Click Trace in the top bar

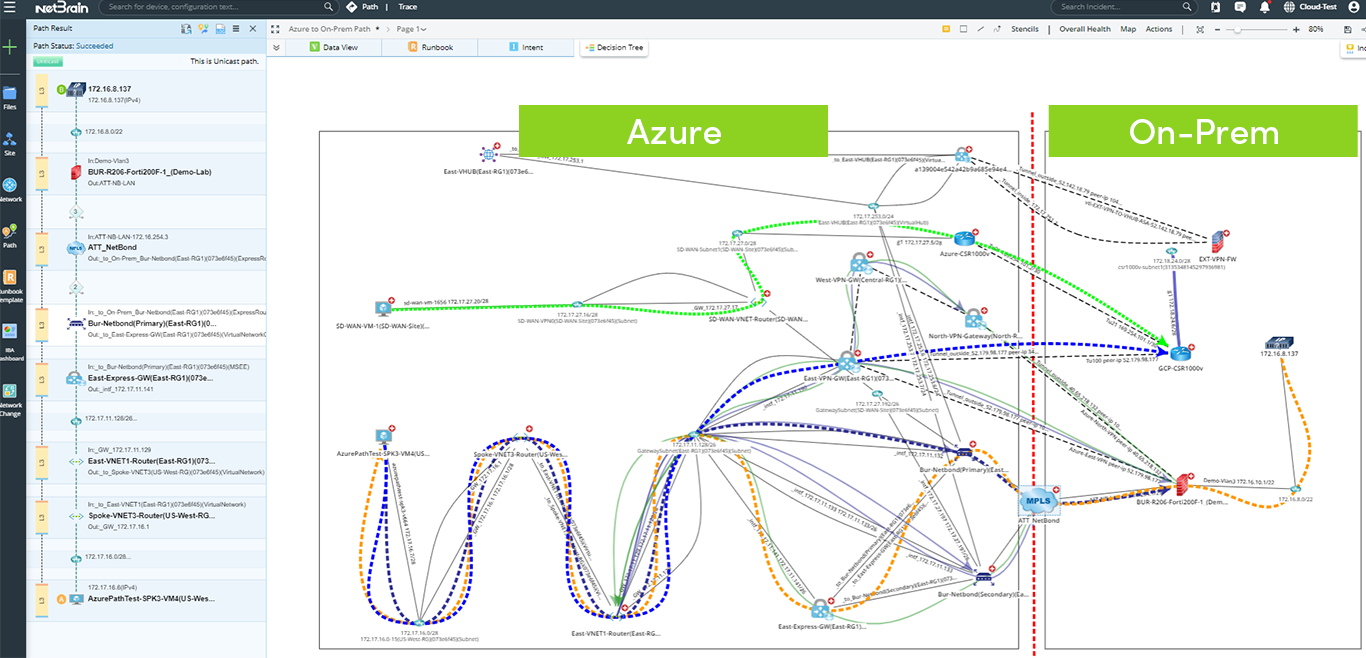[x=408, y=7]
